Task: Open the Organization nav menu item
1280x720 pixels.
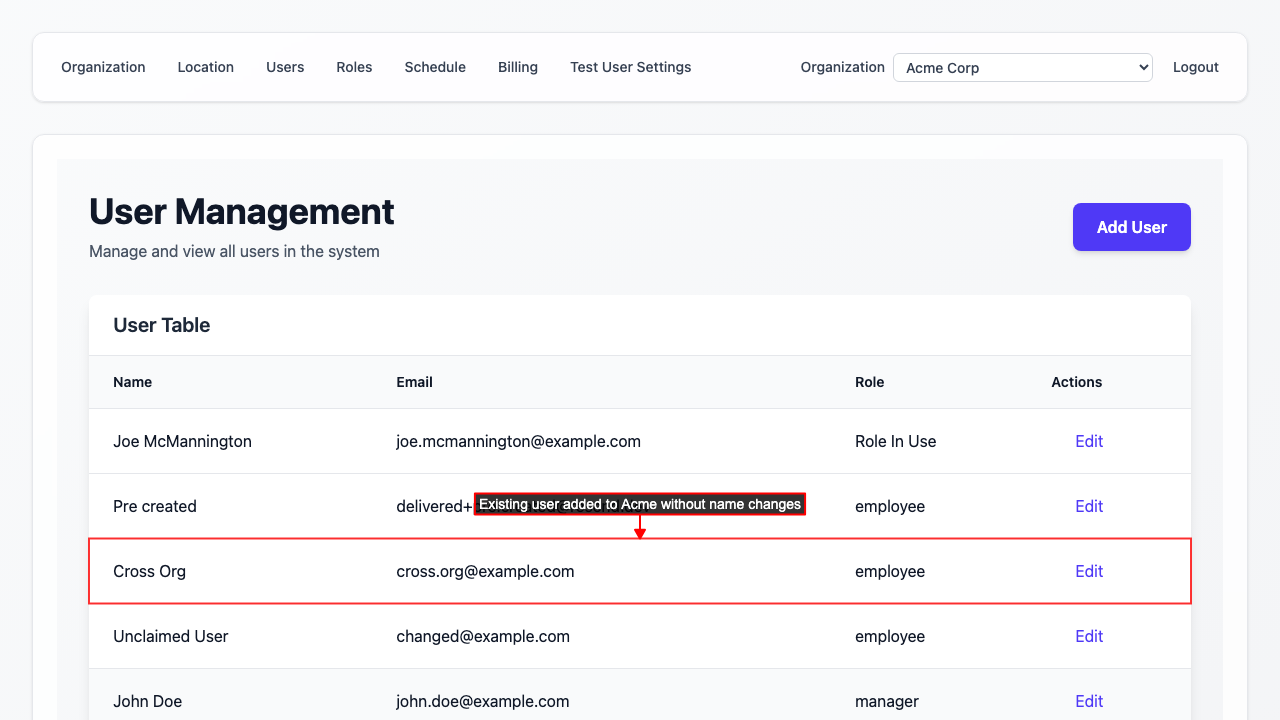Action: tap(103, 67)
